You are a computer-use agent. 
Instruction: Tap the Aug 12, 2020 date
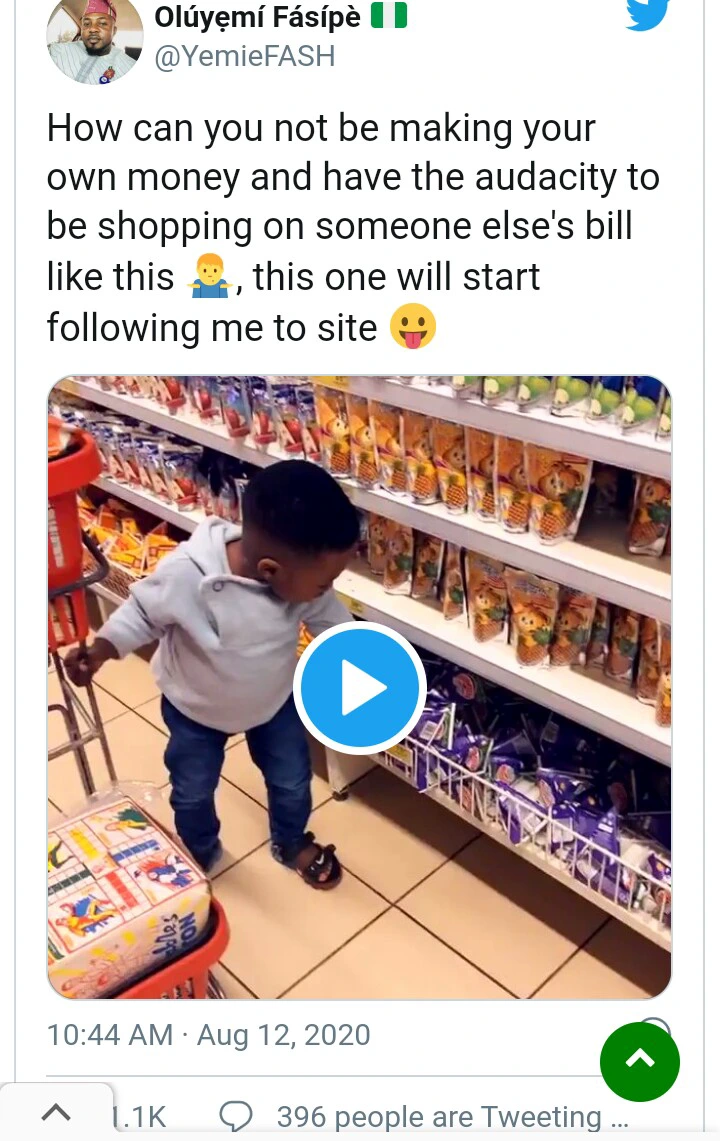284,1035
